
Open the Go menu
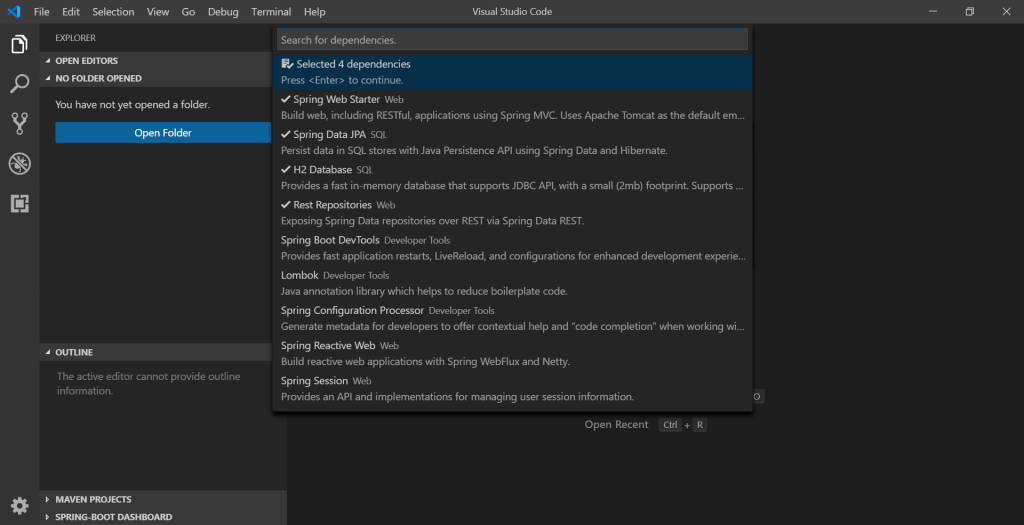pos(188,12)
